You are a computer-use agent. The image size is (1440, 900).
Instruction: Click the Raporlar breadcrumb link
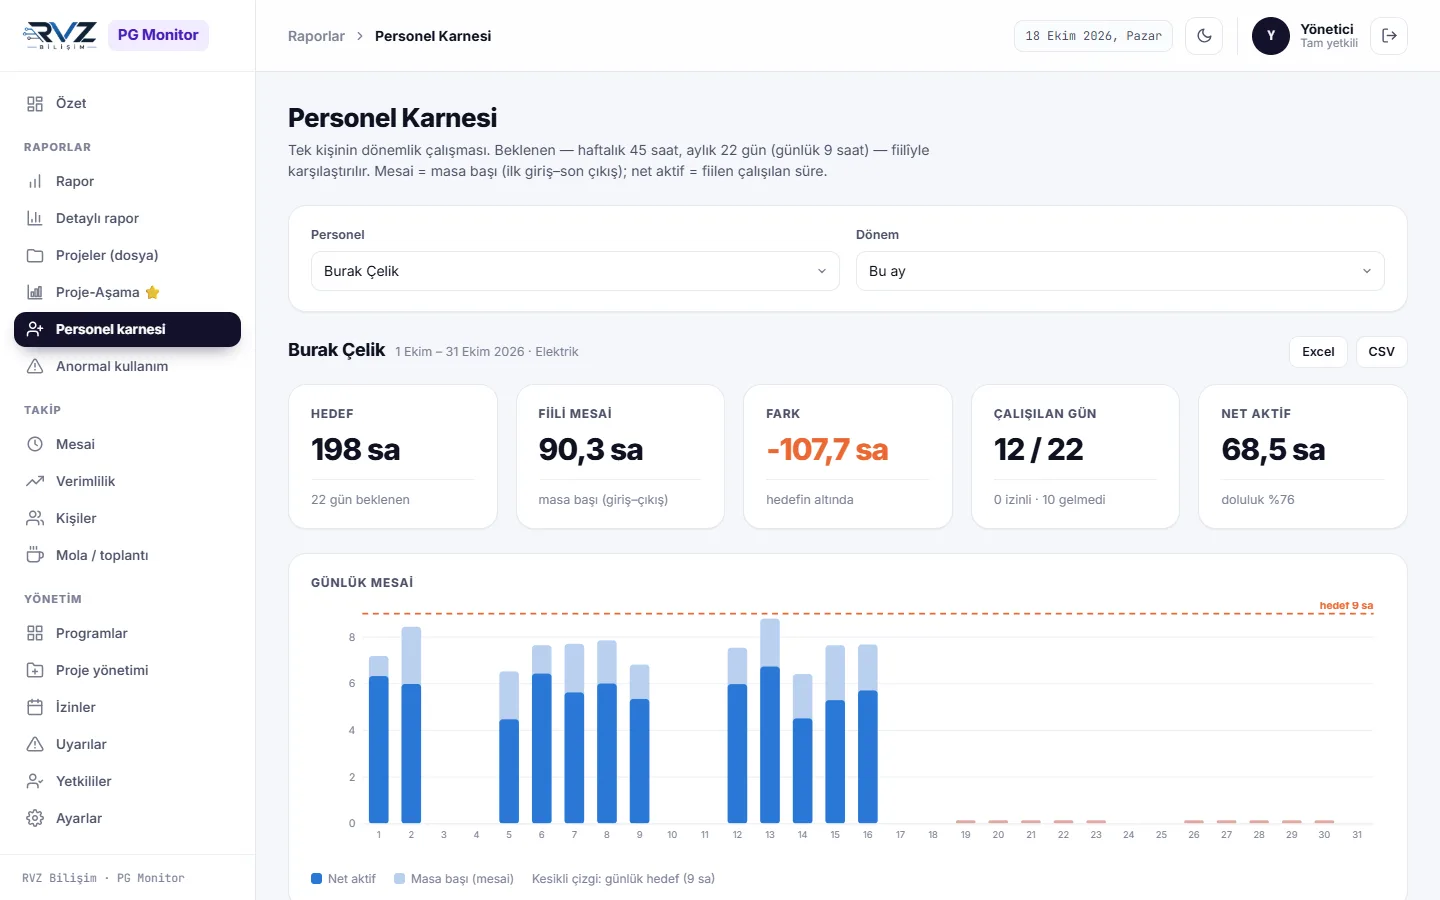point(316,36)
